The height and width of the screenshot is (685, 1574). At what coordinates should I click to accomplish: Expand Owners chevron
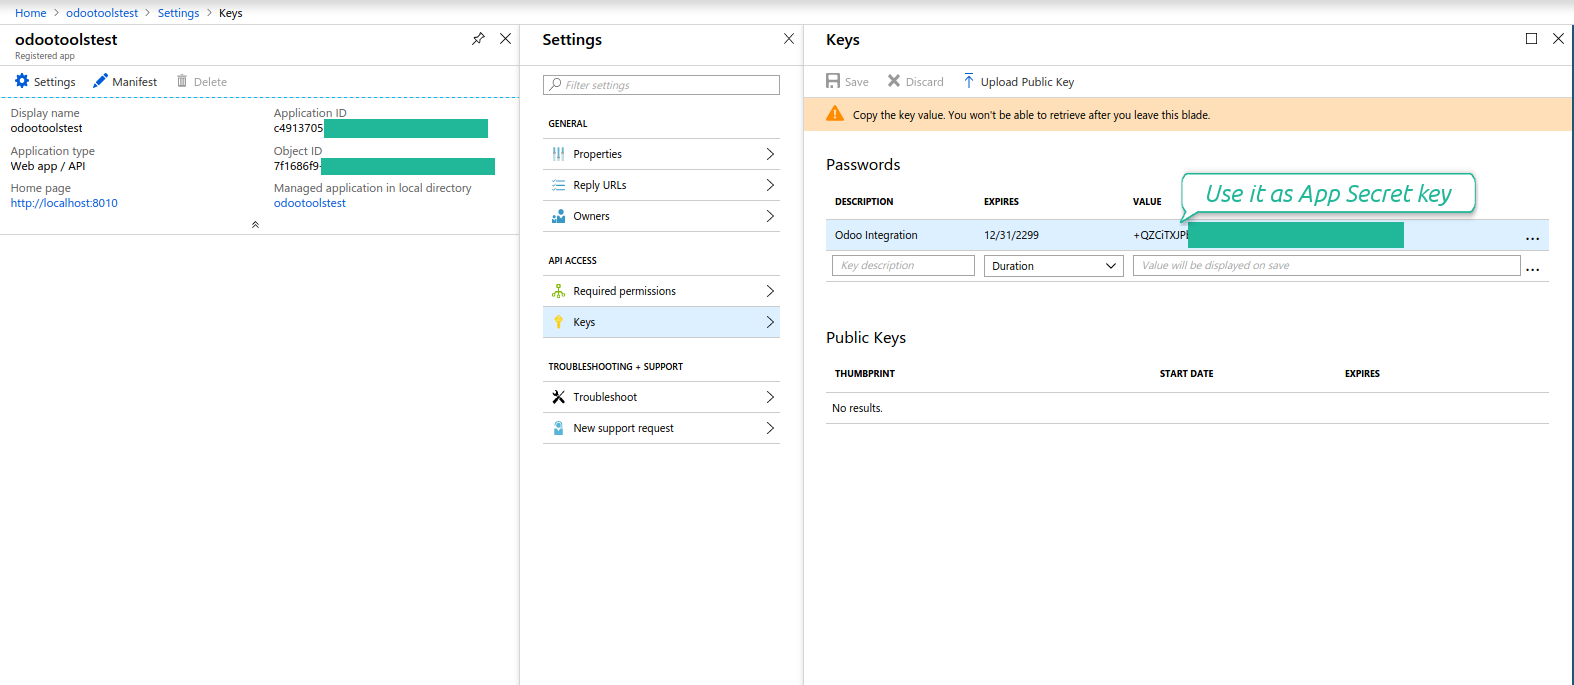click(x=770, y=216)
